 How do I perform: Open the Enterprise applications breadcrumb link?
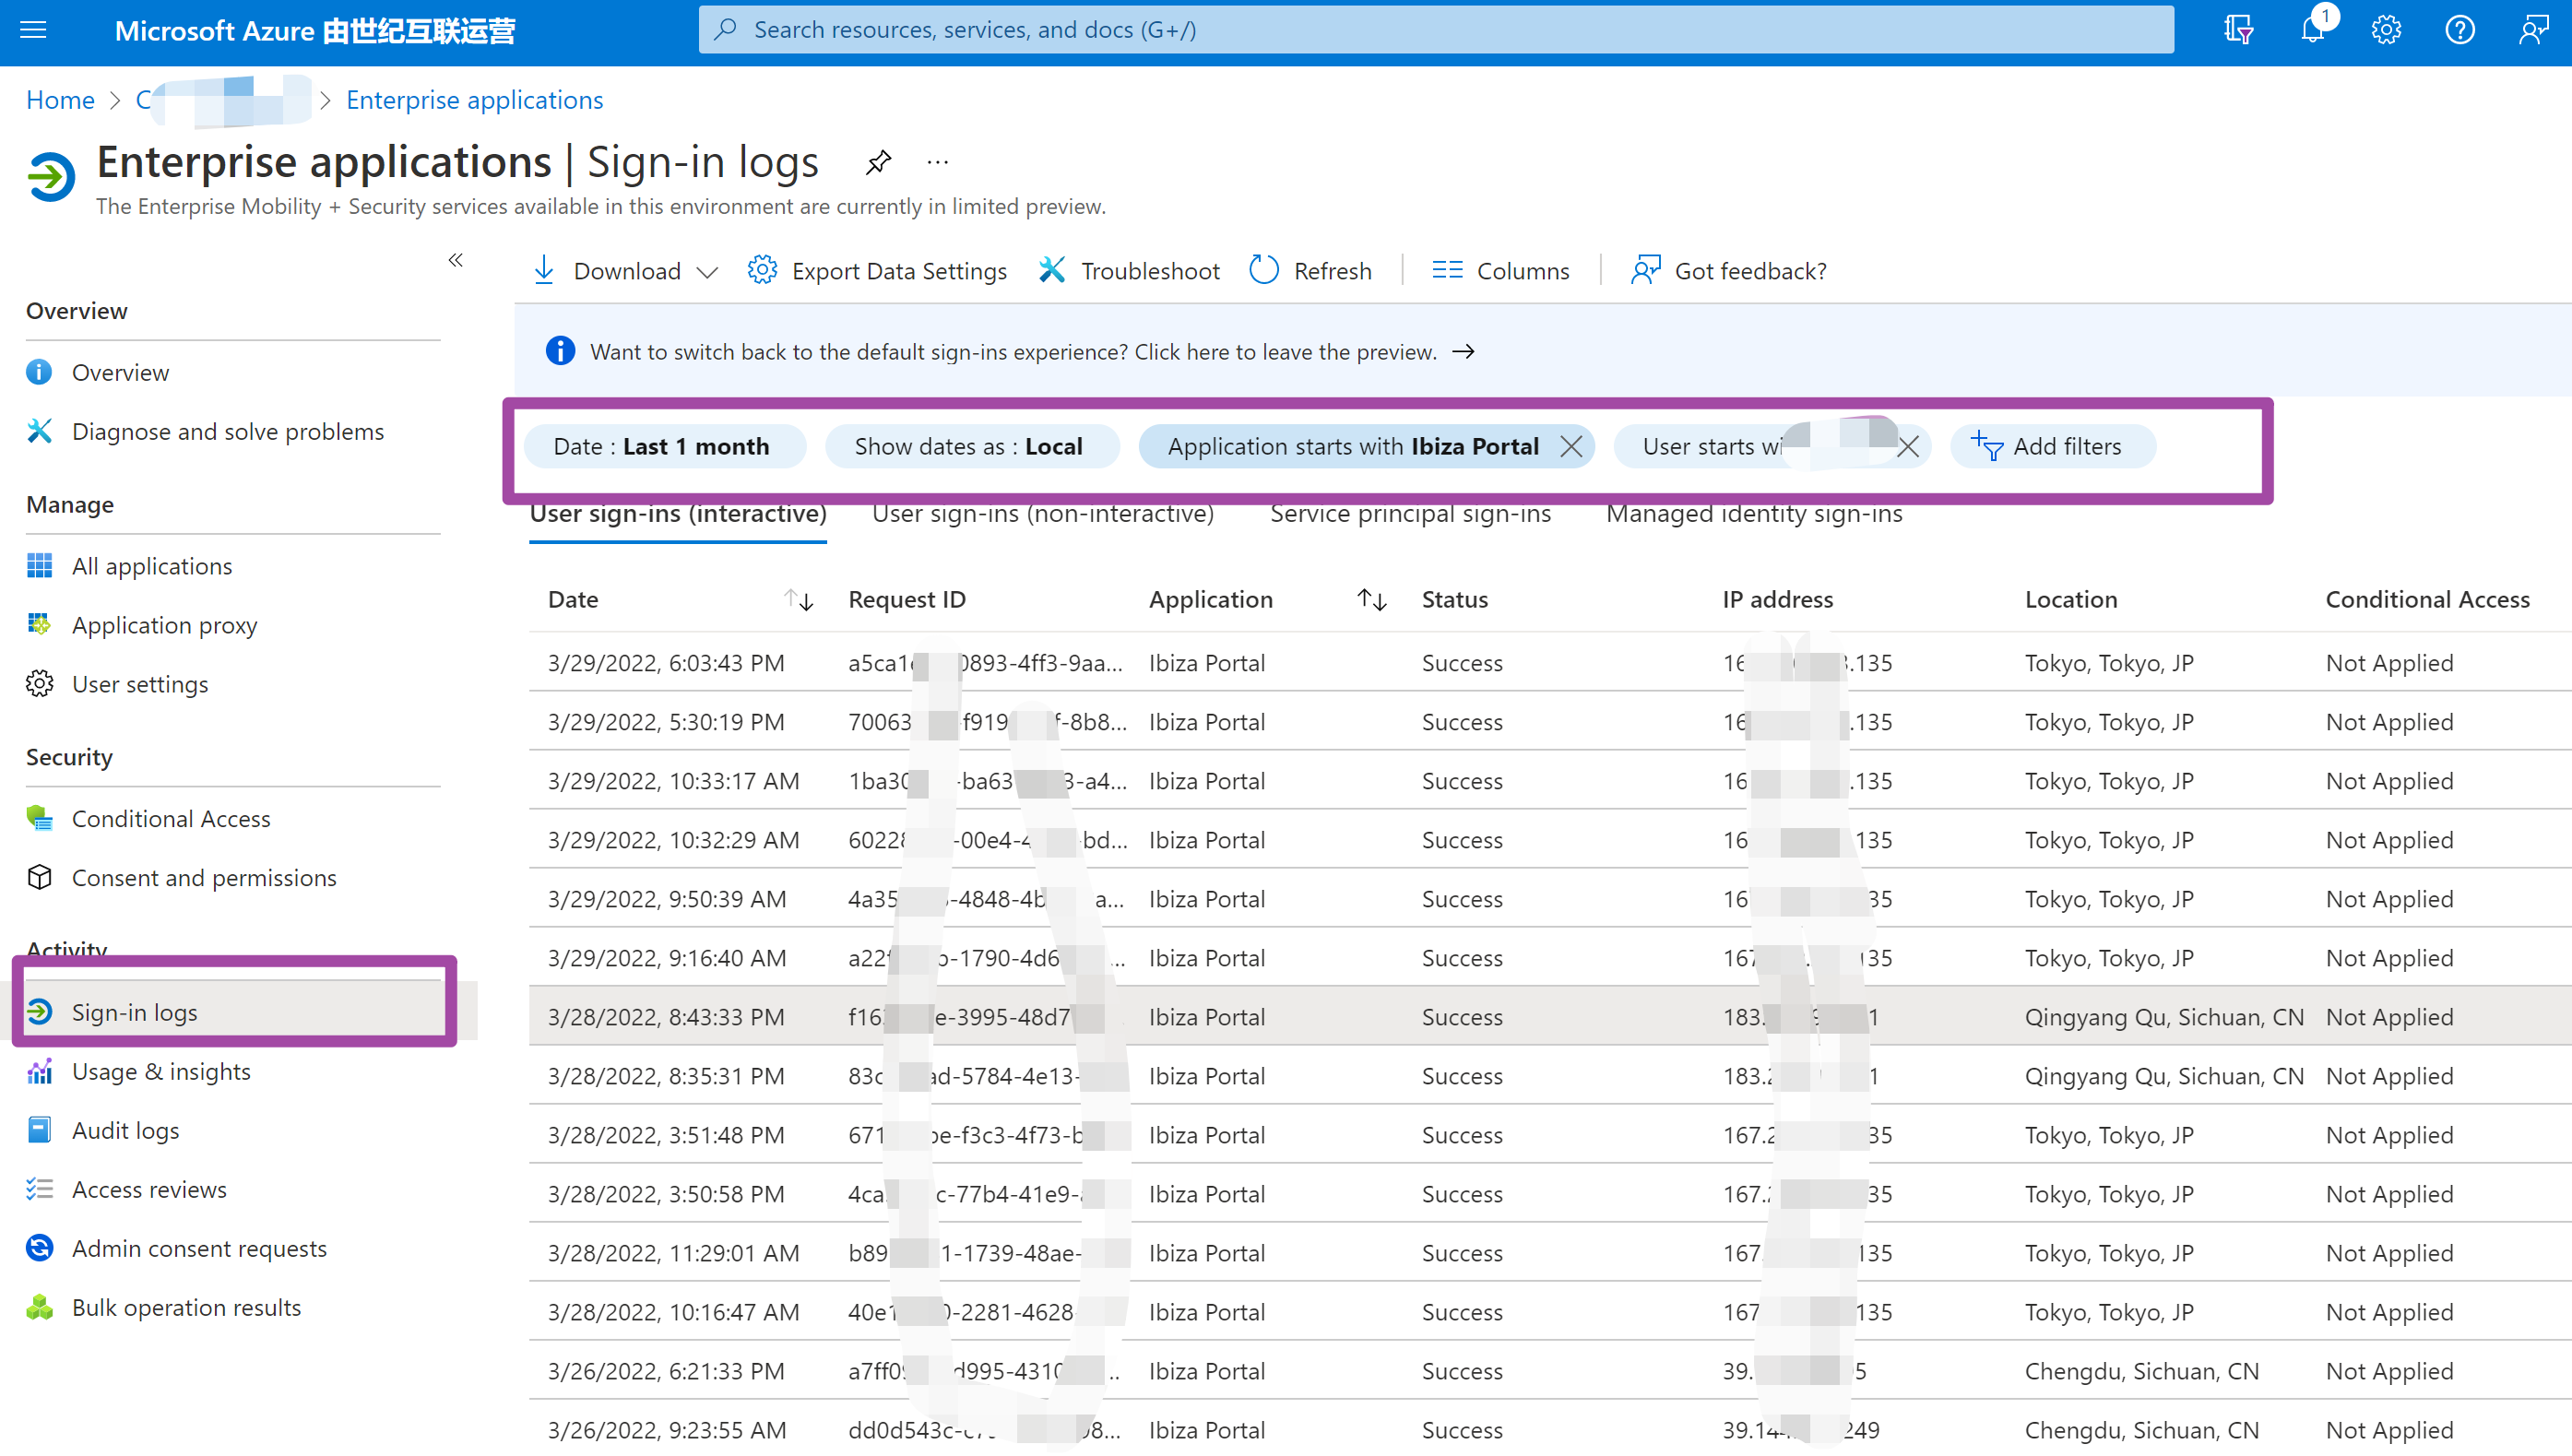(x=474, y=100)
